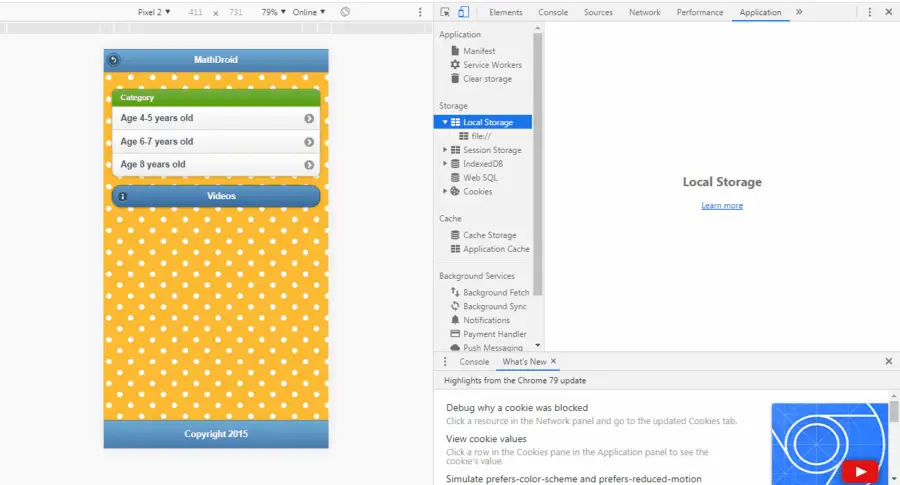Click the 'Copyright 2015' footer text

pos(216,434)
